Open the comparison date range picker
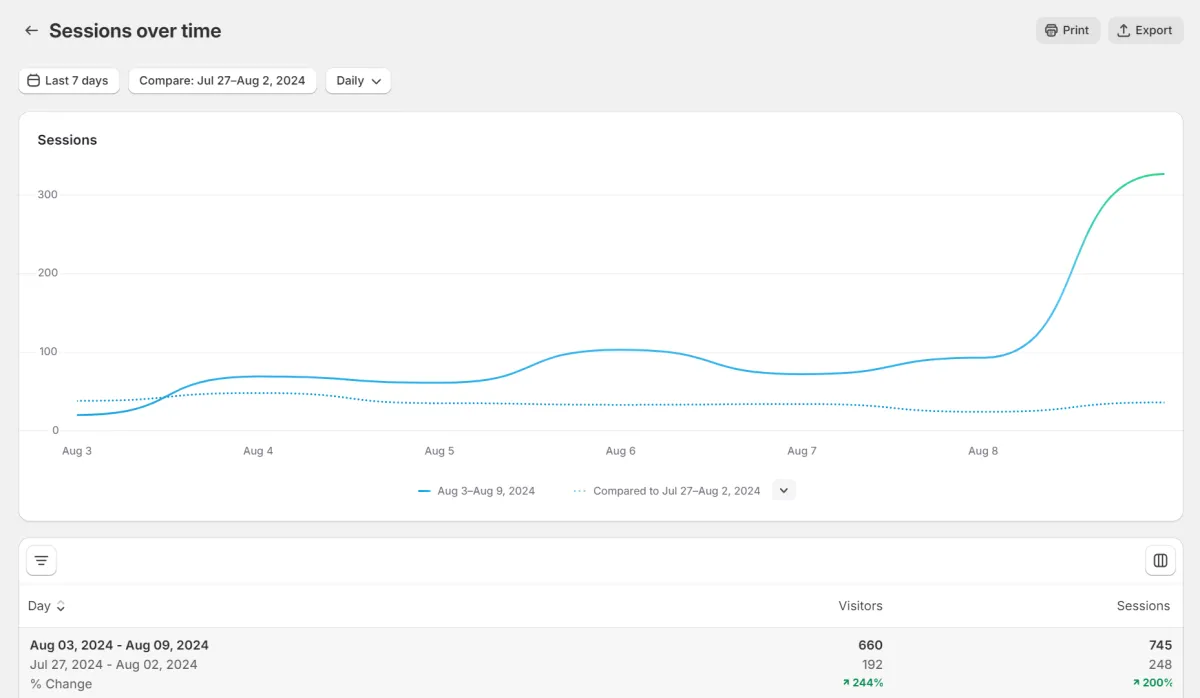 click(222, 81)
